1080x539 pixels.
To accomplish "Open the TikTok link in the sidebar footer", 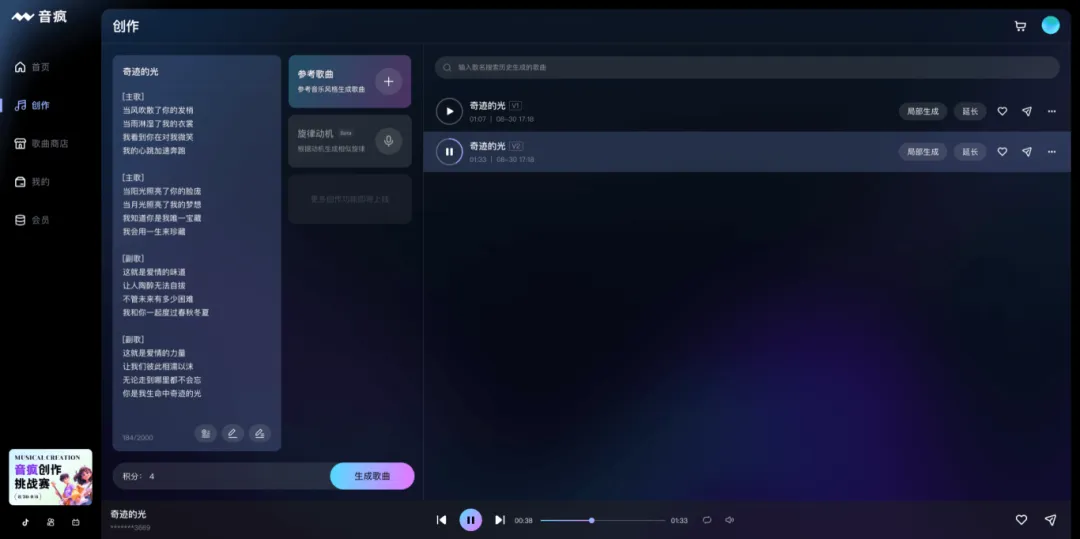I will [26, 522].
